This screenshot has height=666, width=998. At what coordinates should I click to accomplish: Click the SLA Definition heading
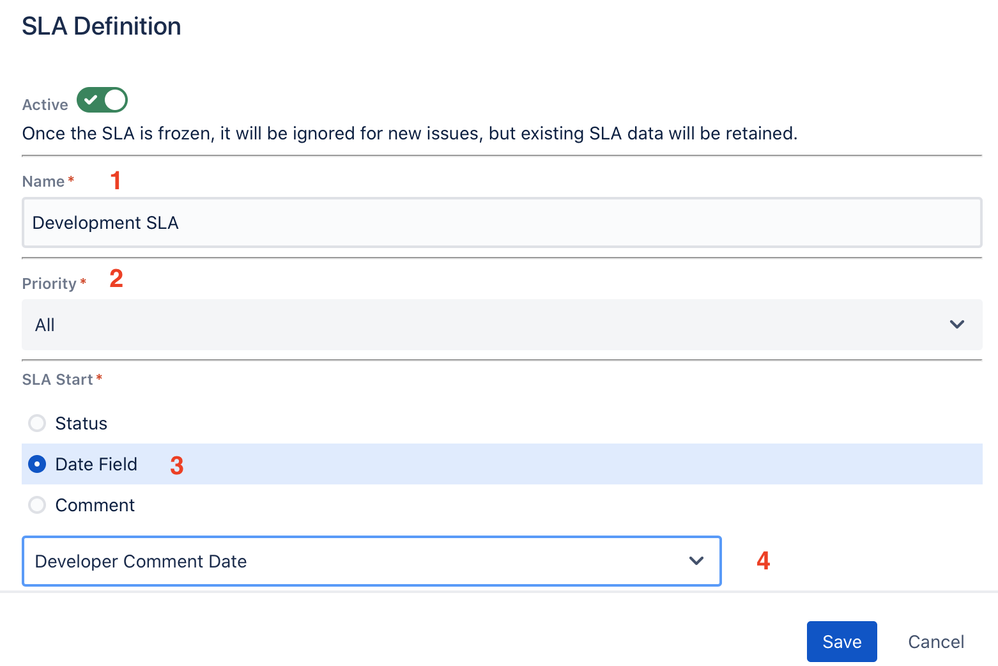(101, 26)
